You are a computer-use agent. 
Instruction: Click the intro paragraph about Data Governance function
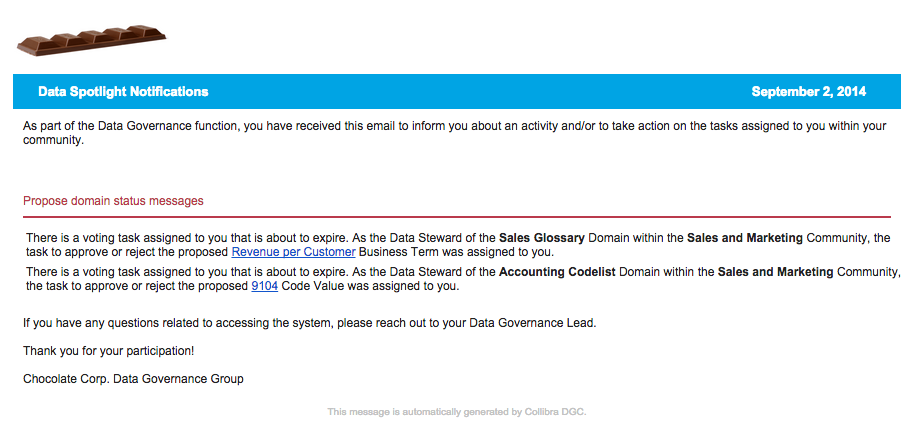tap(455, 133)
